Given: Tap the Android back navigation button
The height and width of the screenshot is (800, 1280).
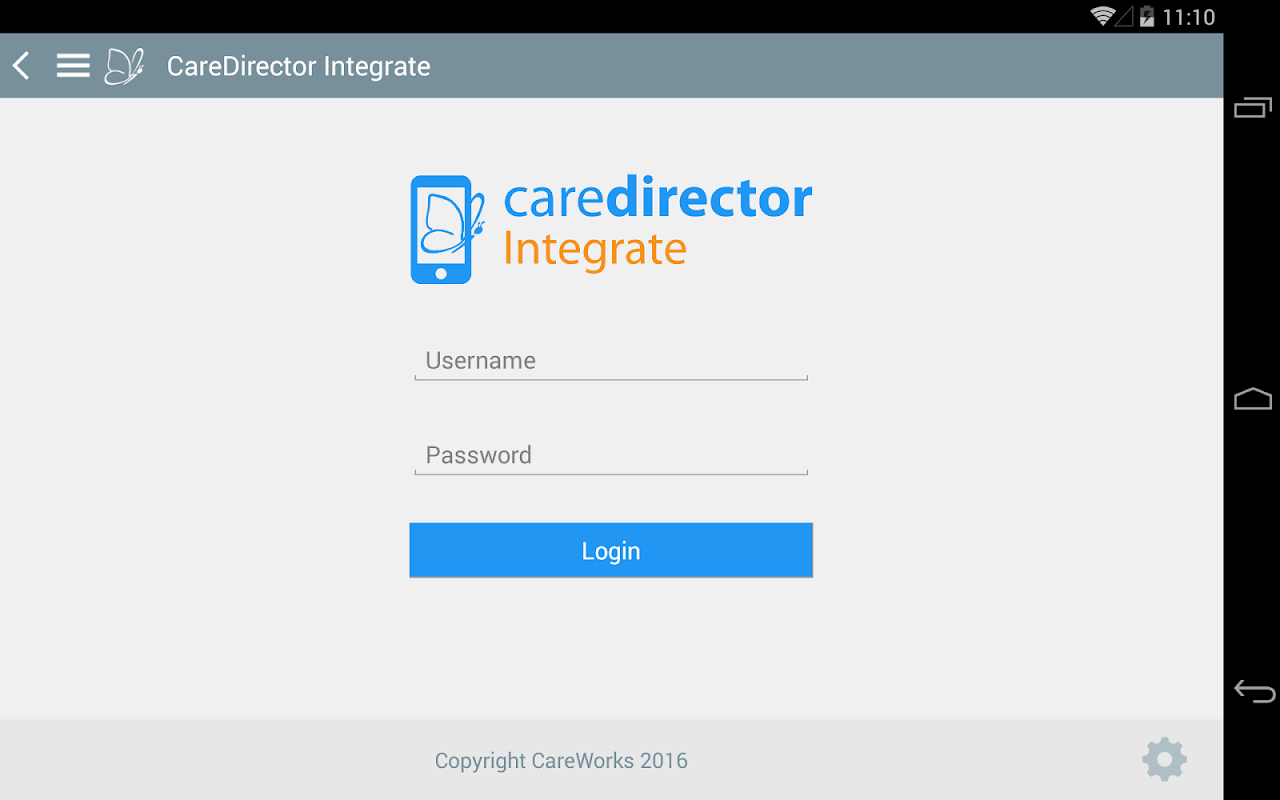Looking at the screenshot, I should pos(1254,690).
